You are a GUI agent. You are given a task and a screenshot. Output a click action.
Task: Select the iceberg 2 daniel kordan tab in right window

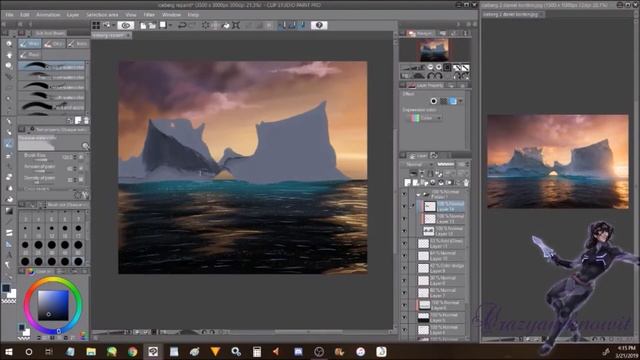point(512,14)
